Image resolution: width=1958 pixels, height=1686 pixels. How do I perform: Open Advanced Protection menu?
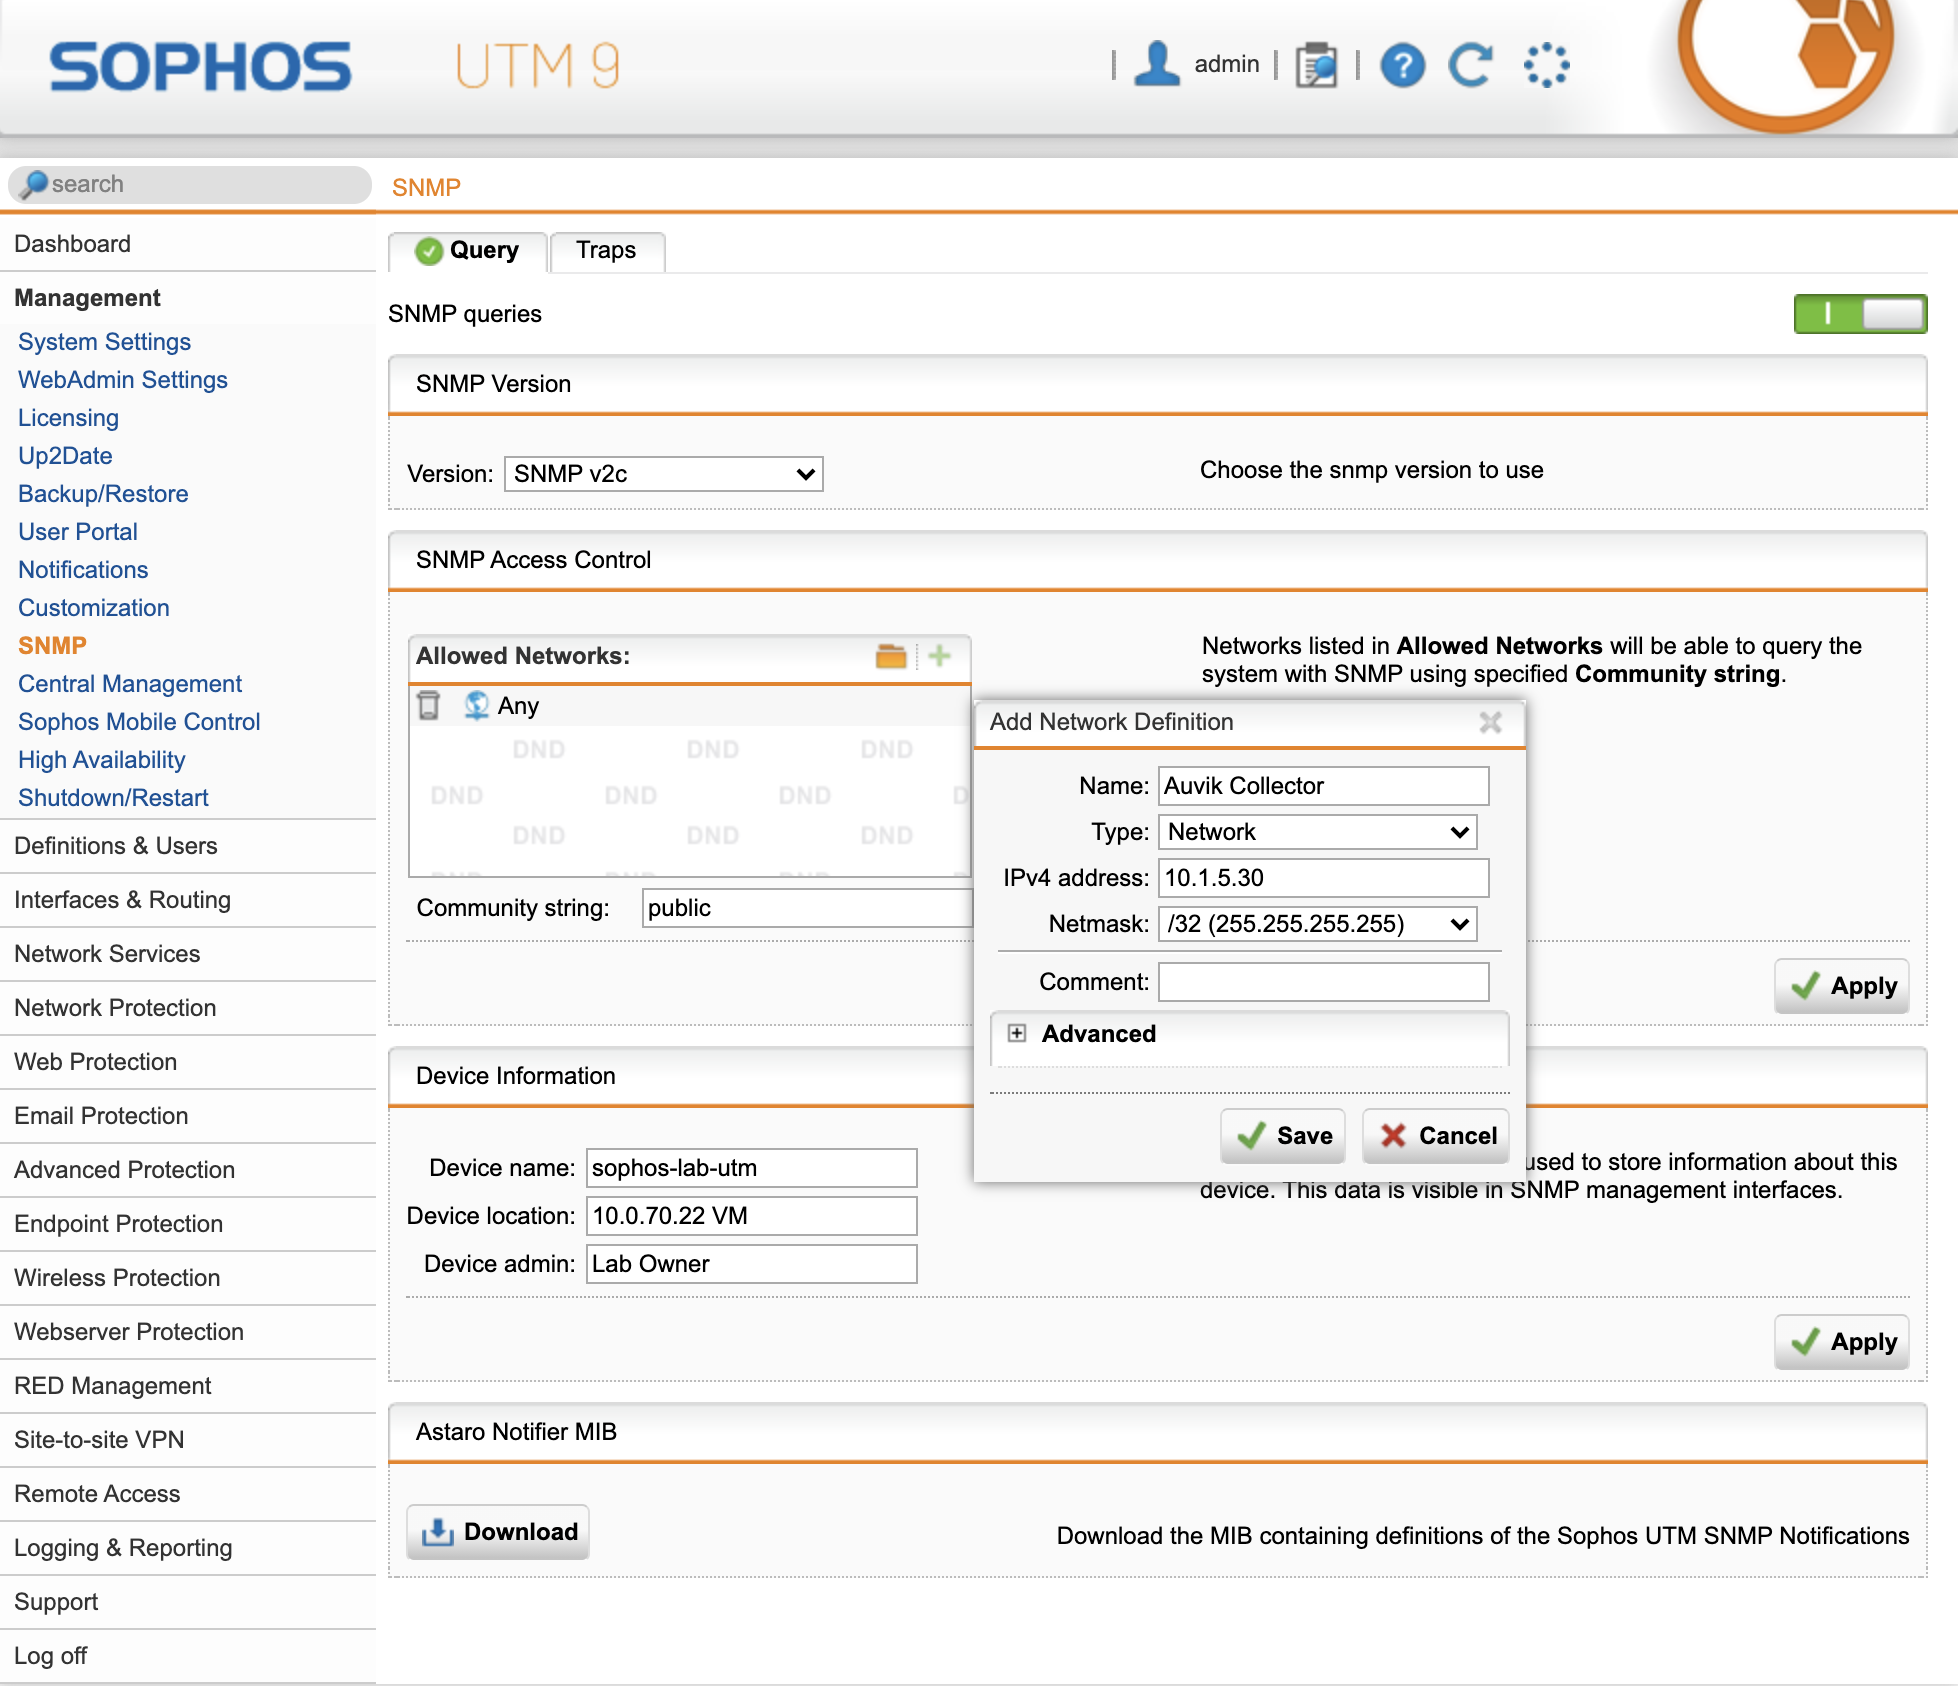tap(188, 1170)
